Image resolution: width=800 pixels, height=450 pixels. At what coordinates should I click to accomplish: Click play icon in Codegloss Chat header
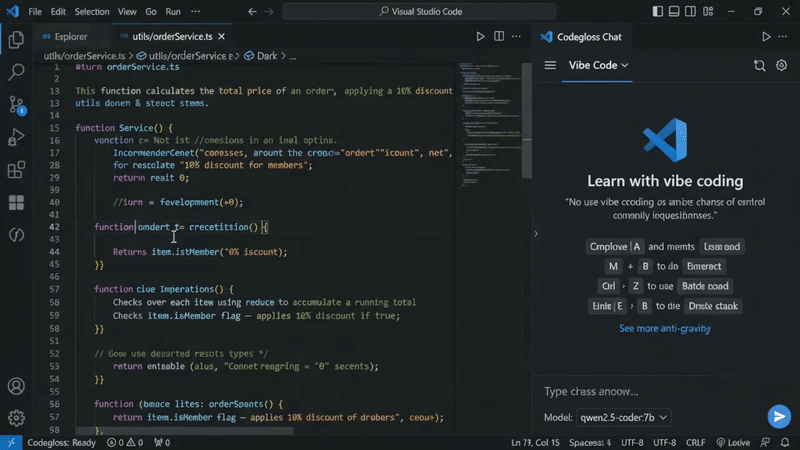coord(766,37)
